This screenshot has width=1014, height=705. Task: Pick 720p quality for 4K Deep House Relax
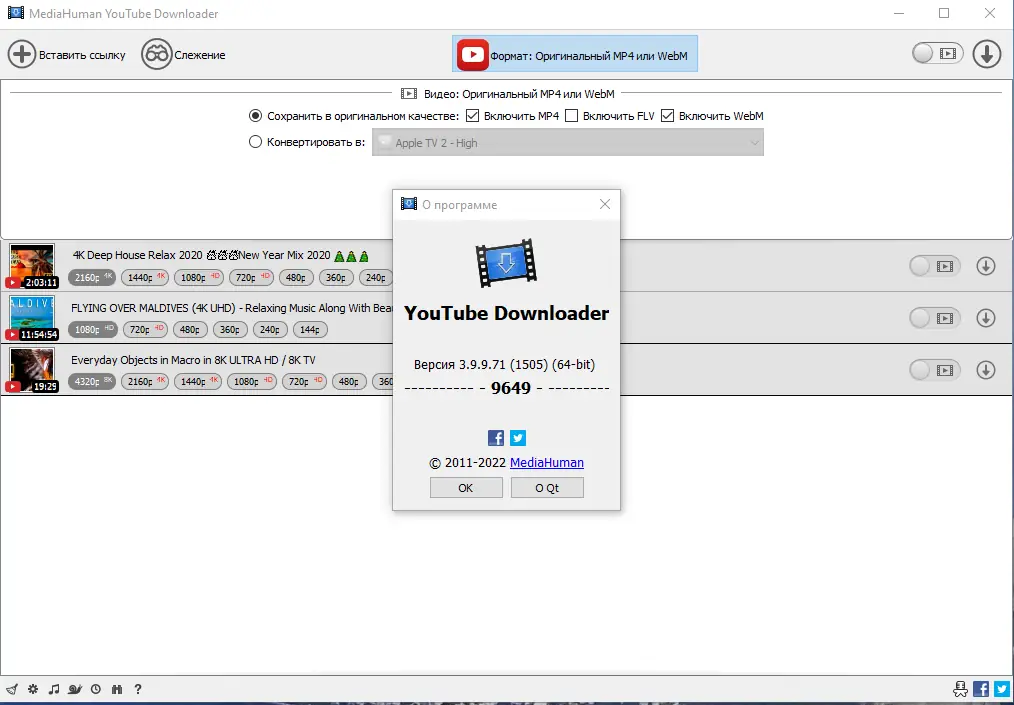pyautogui.click(x=251, y=277)
